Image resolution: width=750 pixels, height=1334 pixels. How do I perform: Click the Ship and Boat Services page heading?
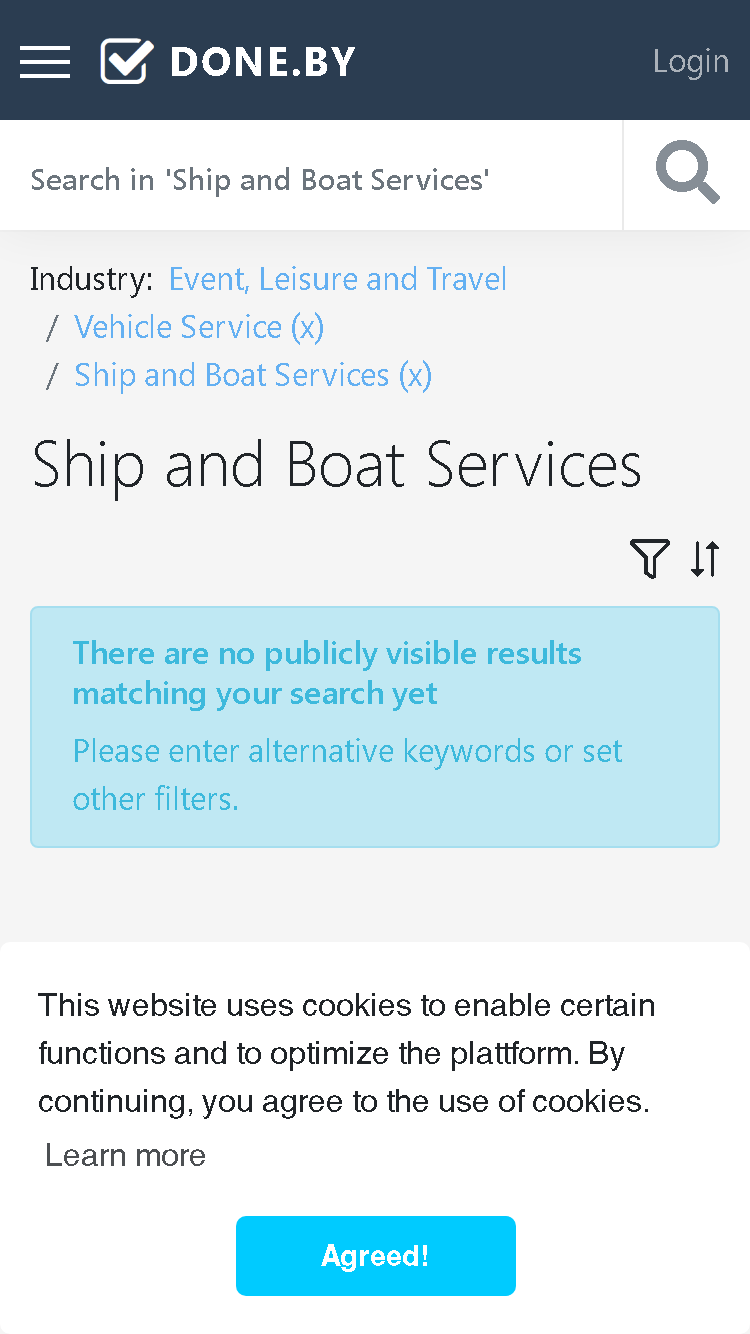pos(337,465)
